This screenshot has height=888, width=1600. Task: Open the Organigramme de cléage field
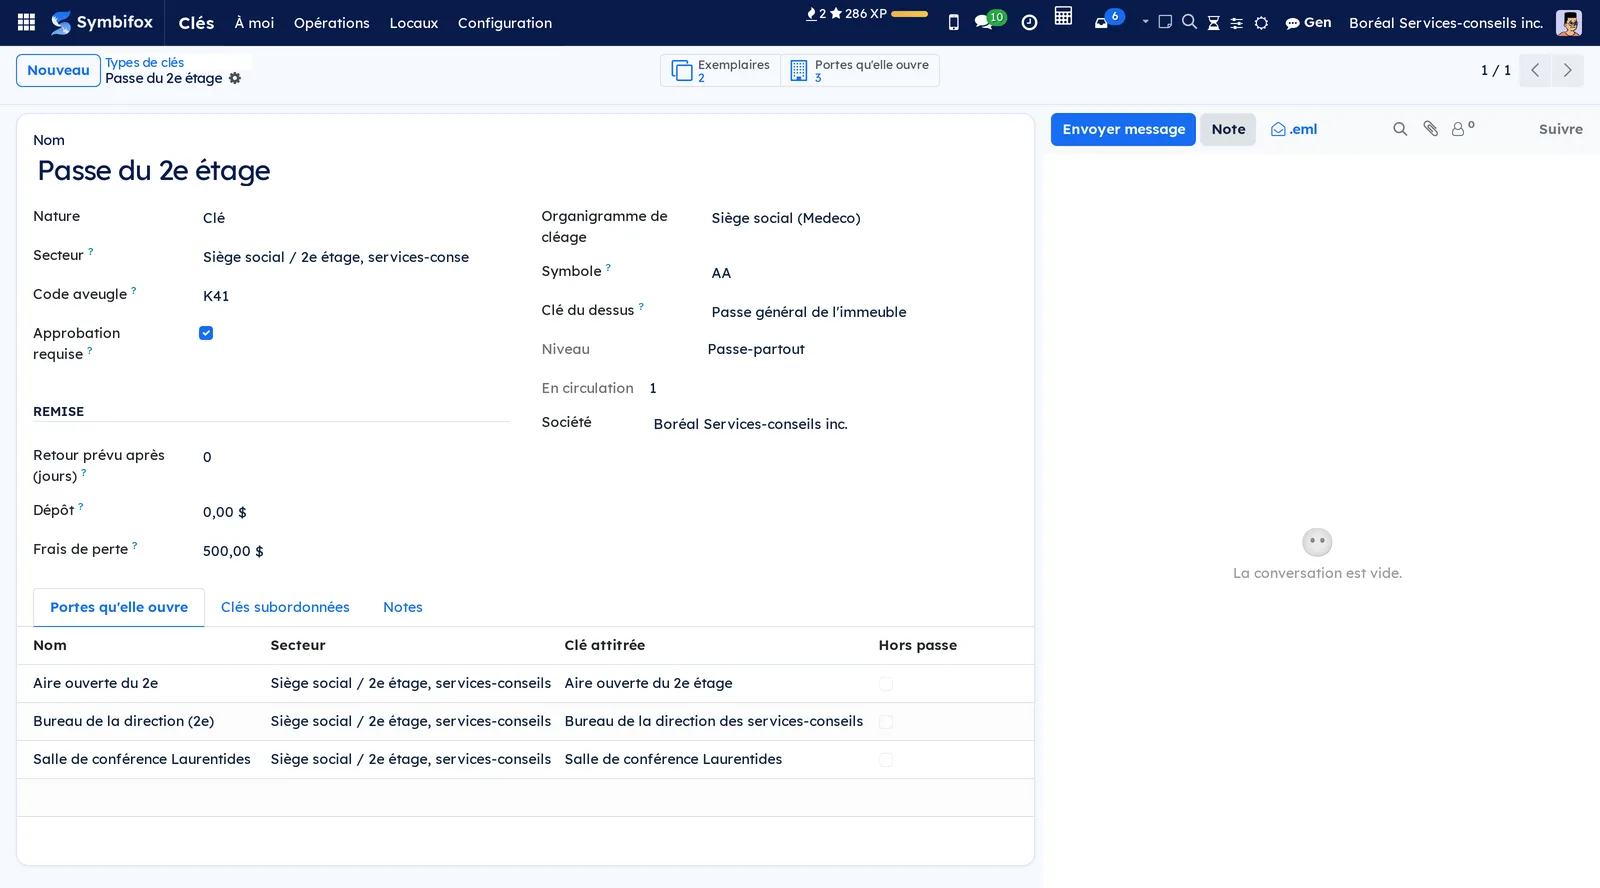pos(863,218)
